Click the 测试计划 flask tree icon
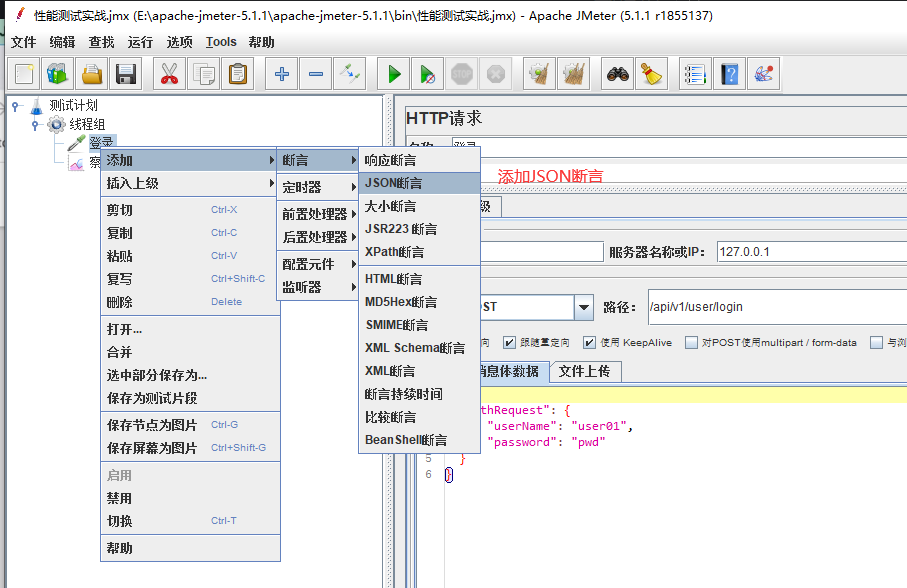The image size is (907, 588). point(36,105)
